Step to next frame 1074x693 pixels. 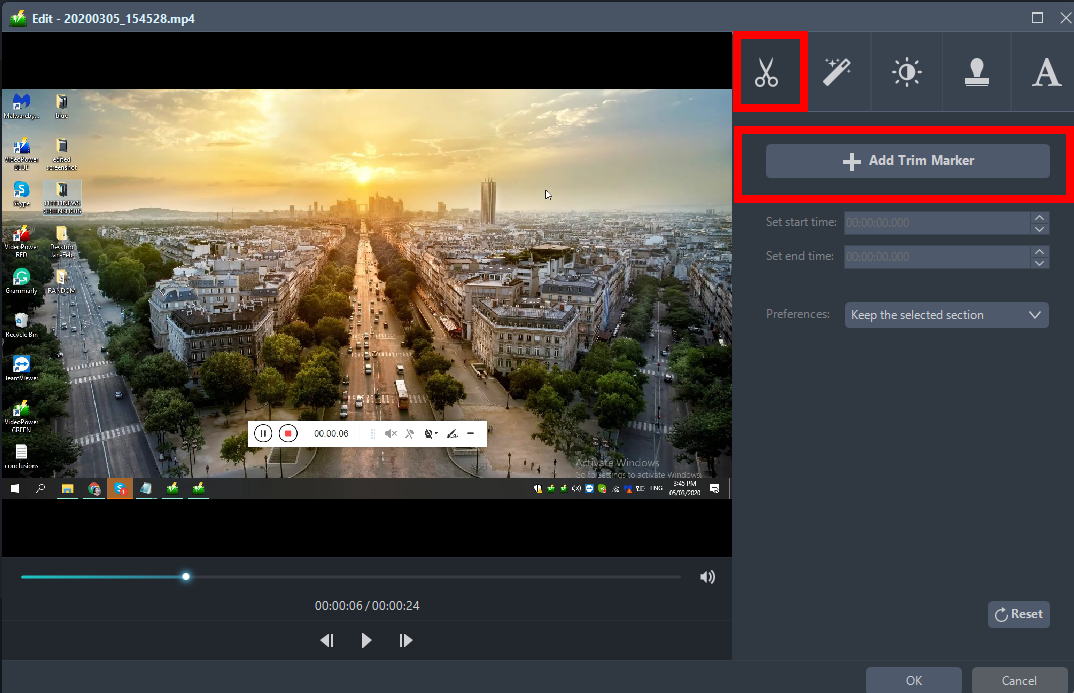pos(406,640)
